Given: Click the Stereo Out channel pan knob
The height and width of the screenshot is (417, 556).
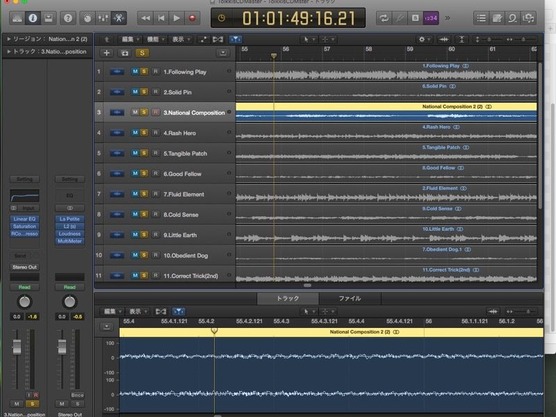Looking at the screenshot, I should (x=70, y=302).
